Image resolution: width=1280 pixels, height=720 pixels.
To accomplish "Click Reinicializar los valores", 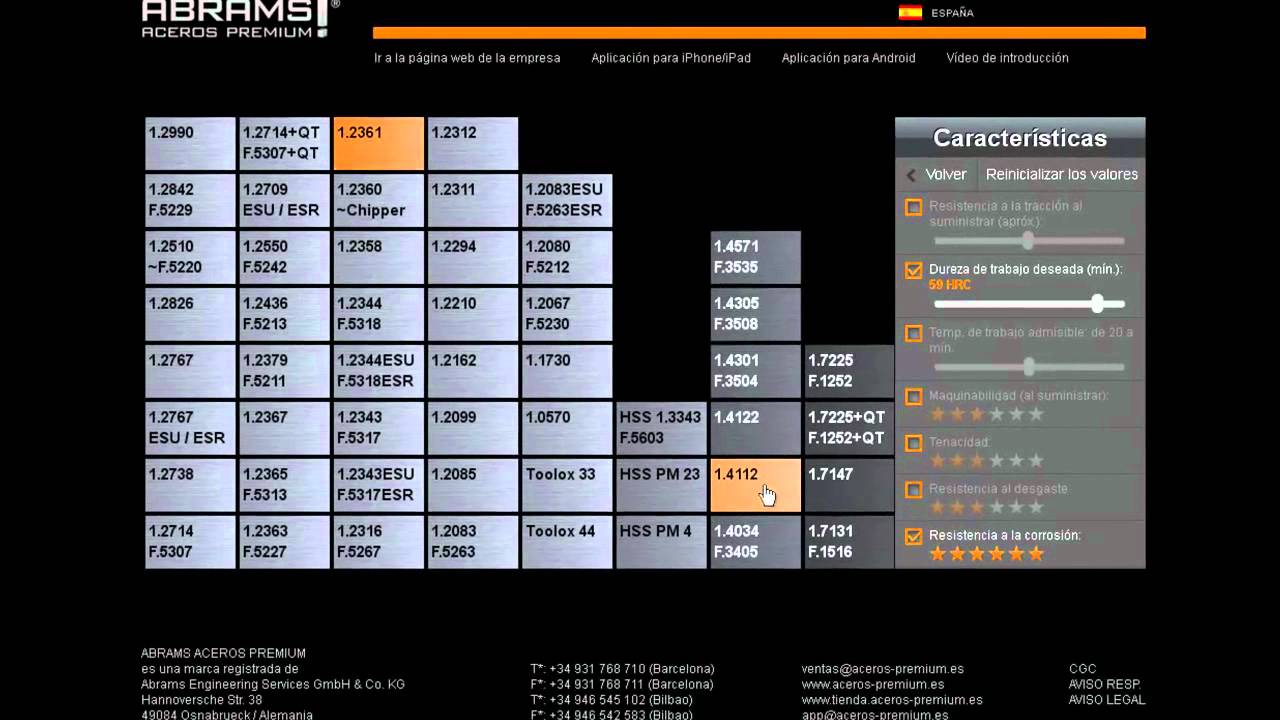I will [x=1062, y=175].
